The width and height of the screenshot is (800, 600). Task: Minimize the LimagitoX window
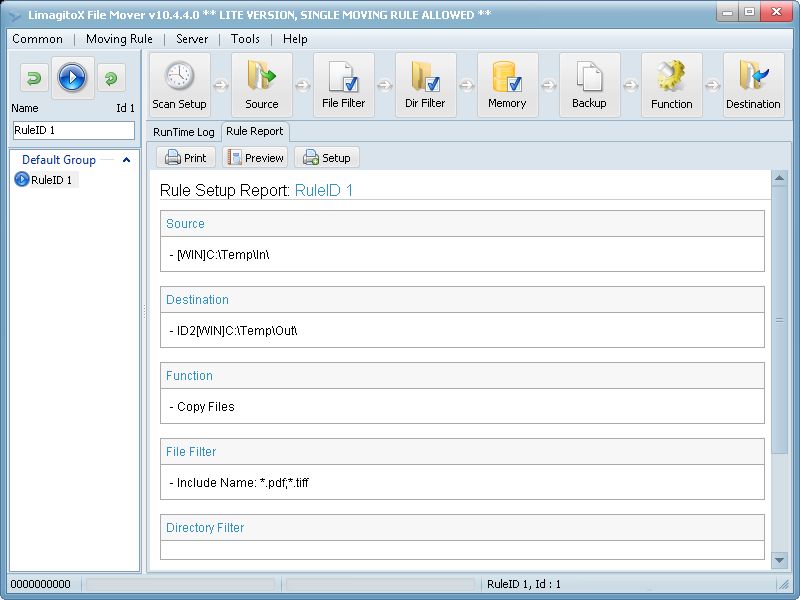(x=728, y=12)
